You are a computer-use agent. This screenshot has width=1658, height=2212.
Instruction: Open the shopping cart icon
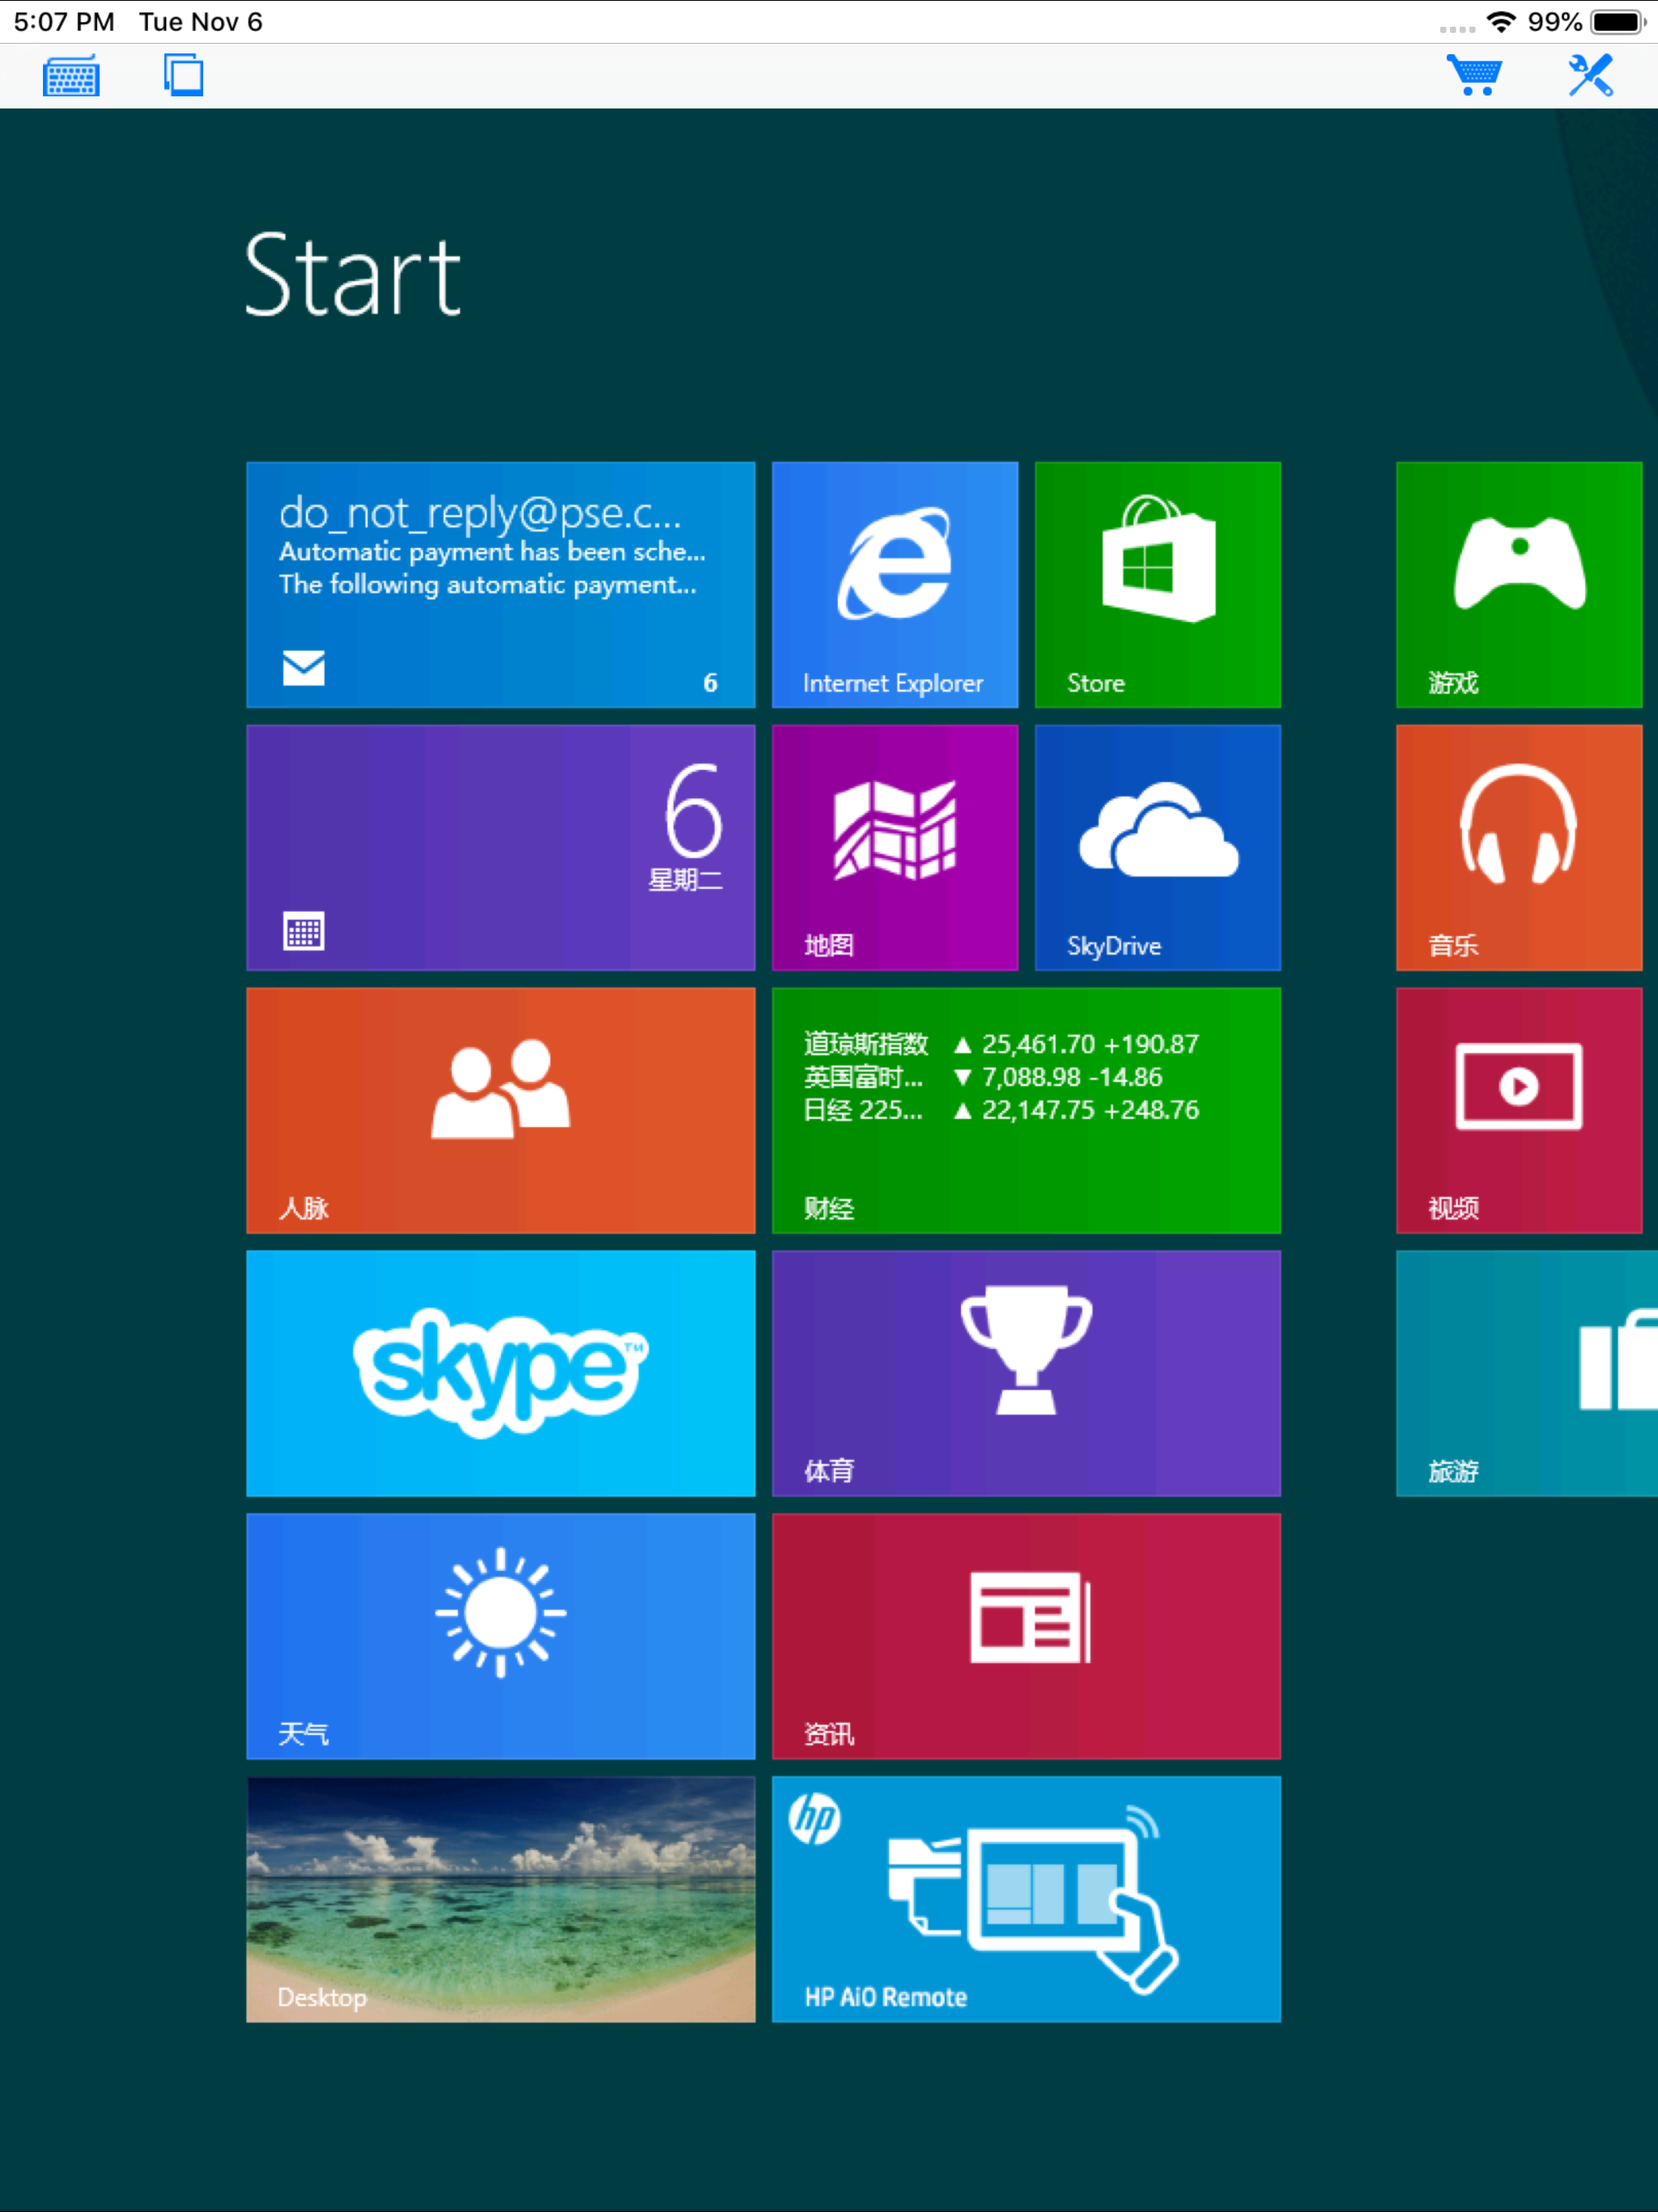1474,76
